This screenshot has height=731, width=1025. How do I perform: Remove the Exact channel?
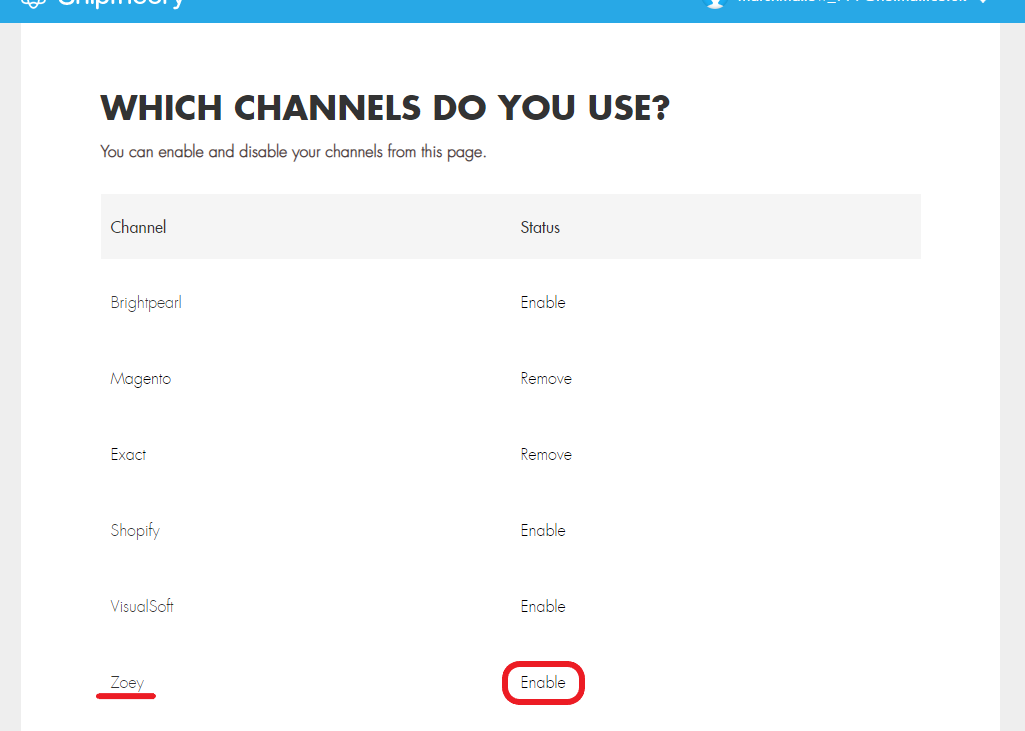coord(546,454)
